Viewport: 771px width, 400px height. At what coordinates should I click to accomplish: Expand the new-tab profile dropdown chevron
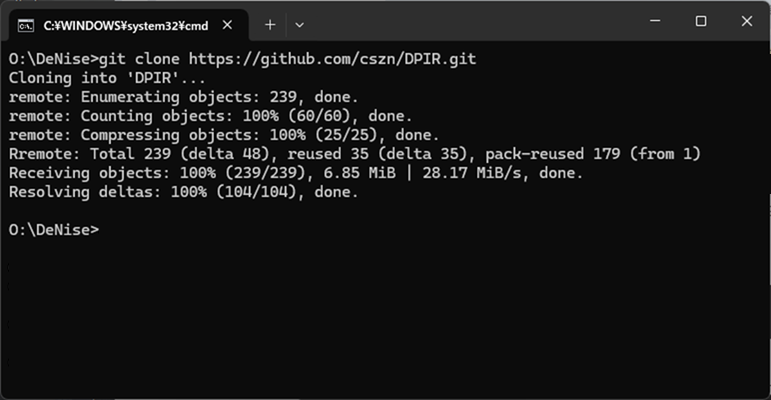pyautogui.click(x=299, y=25)
